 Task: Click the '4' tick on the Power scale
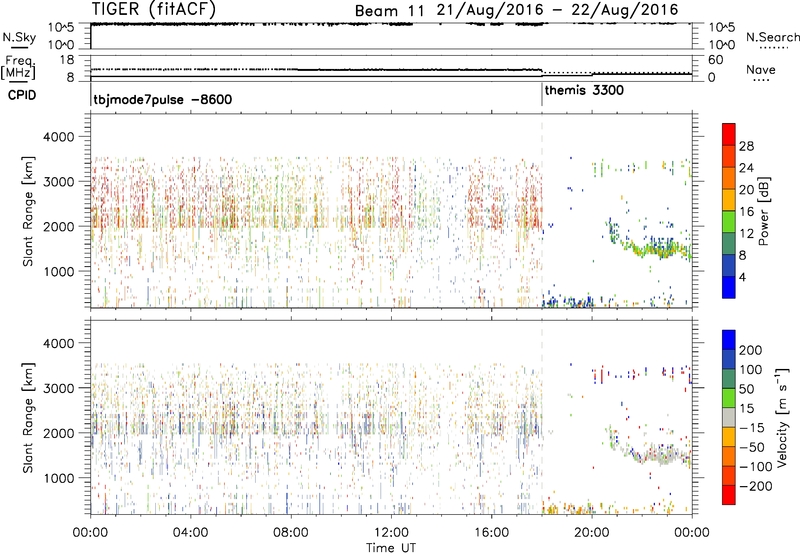742,277
